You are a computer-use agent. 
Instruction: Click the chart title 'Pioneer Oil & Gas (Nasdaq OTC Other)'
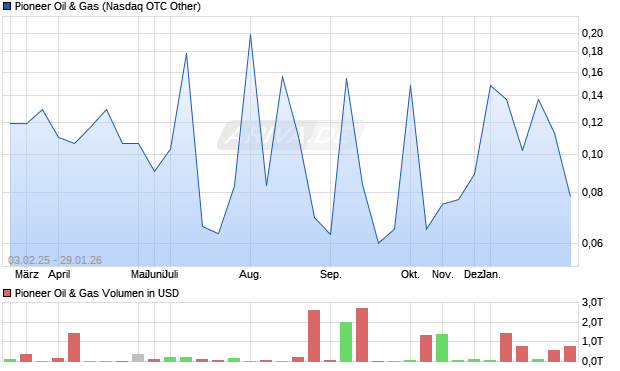pos(108,6)
